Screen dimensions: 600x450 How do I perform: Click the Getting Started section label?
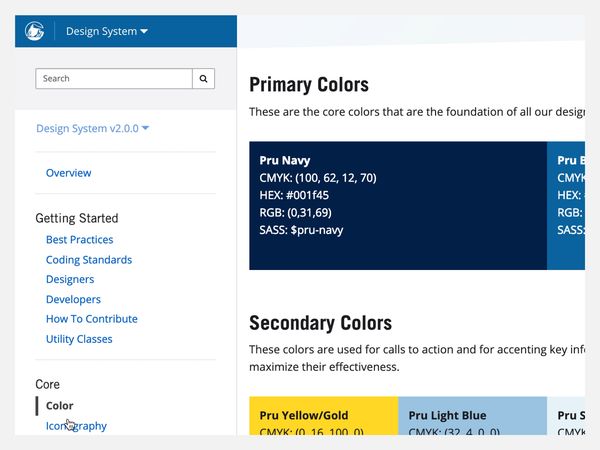(77, 218)
